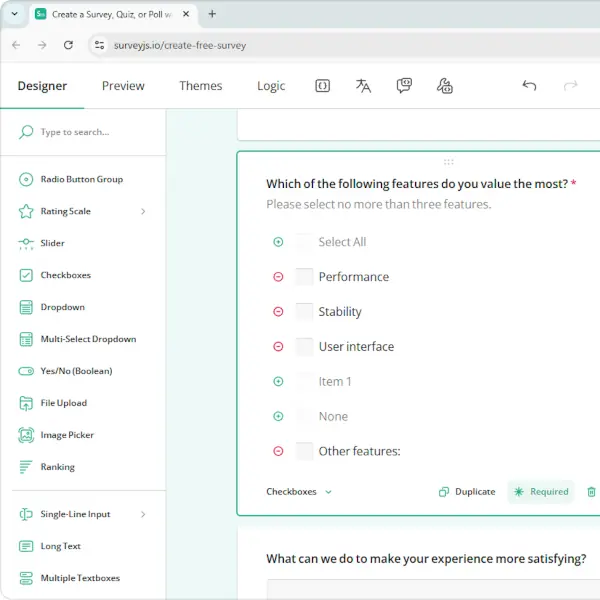Screen dimensions: 600x600
Task: Add a Radio Button Group question
Action: pyautogui.click(x=83, y=179)
